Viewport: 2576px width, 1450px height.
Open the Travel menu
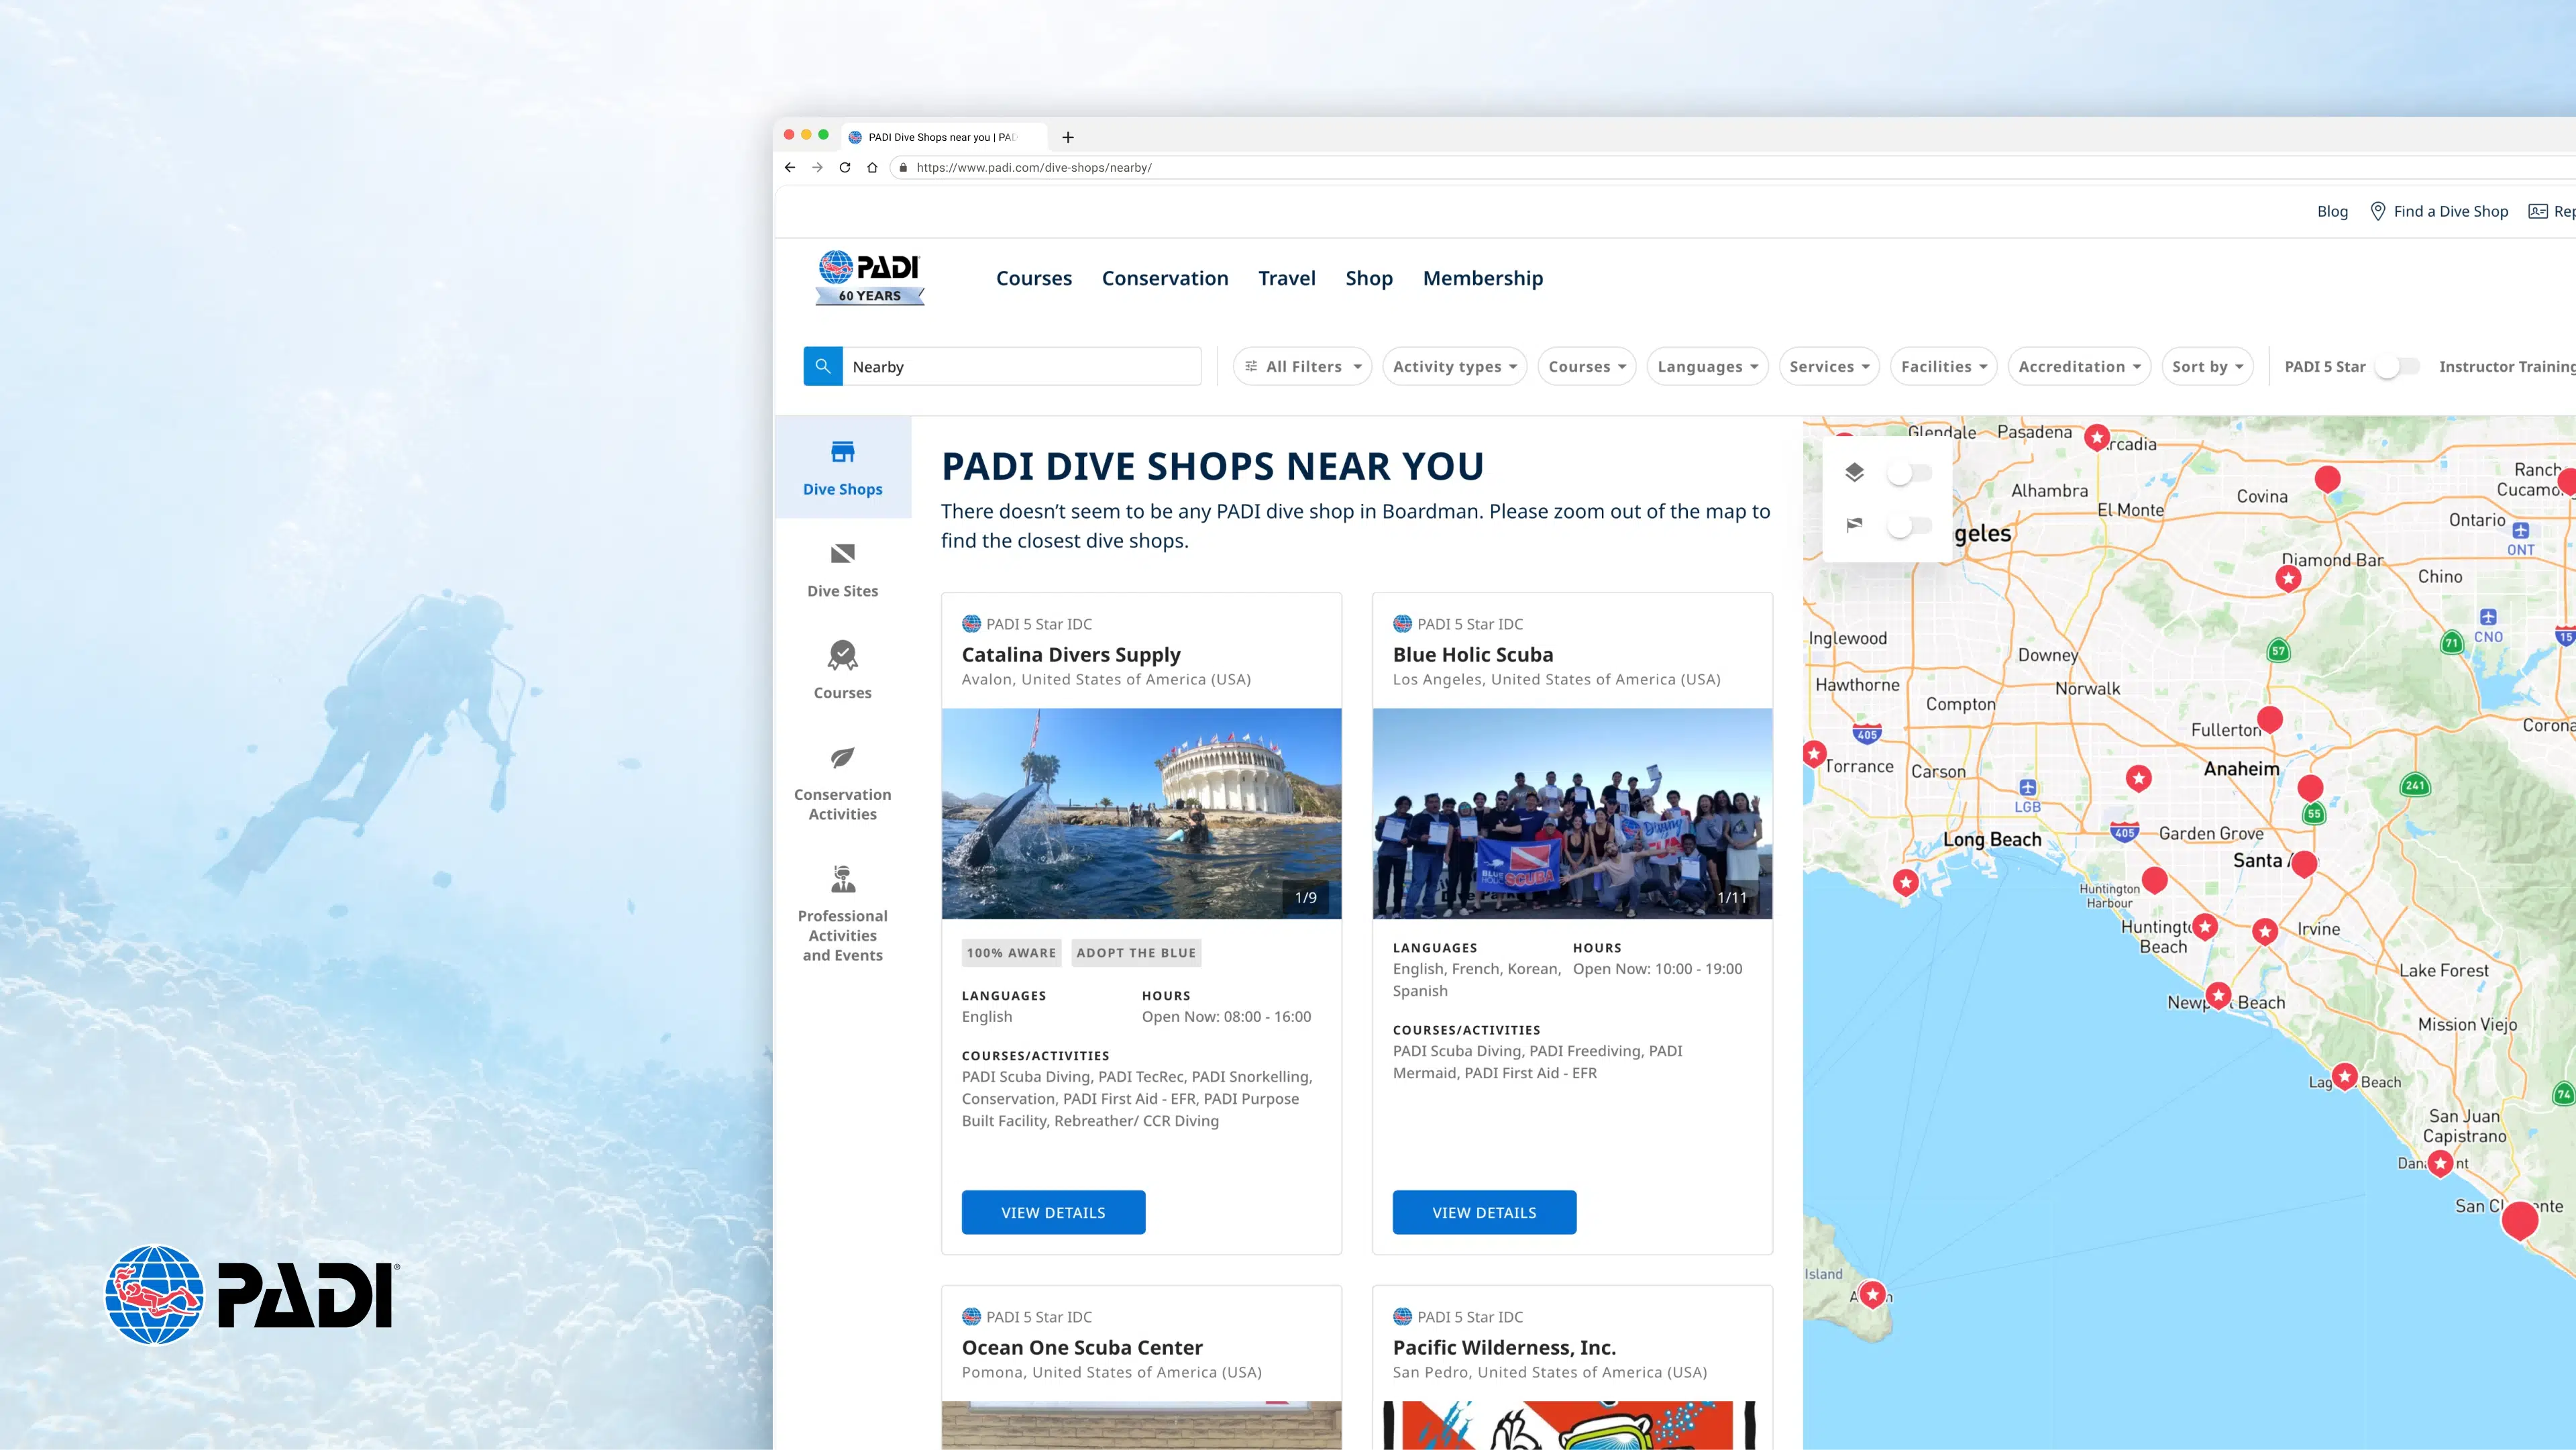point(1286,278)
